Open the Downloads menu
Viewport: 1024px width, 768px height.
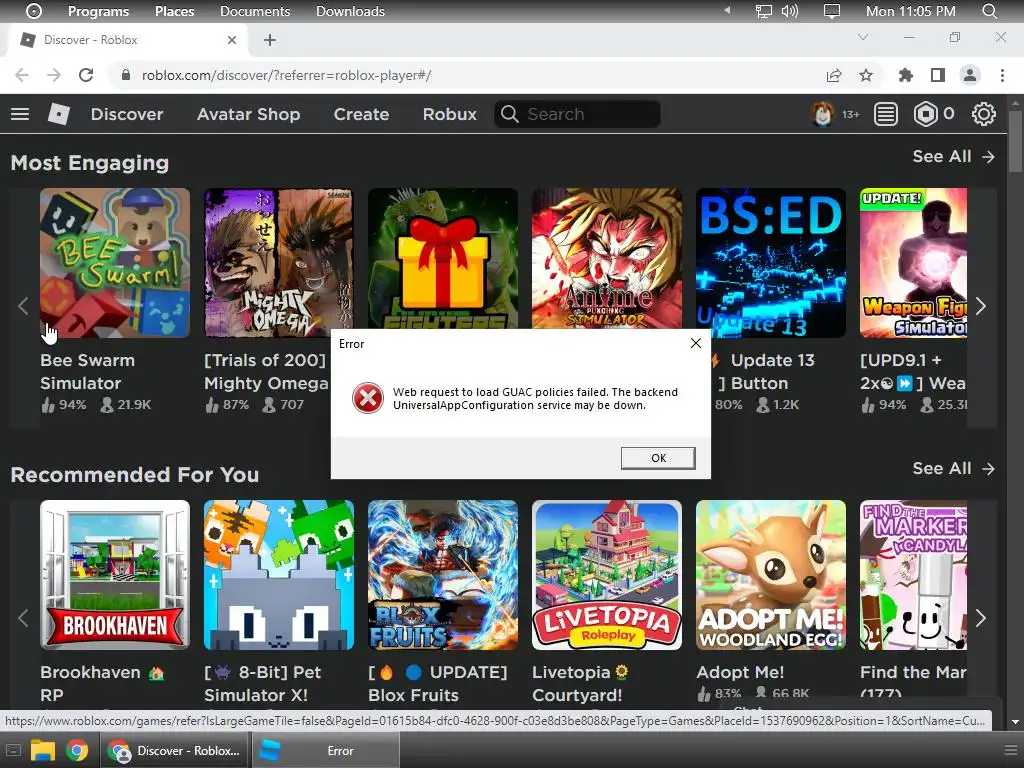click(350, 11)
